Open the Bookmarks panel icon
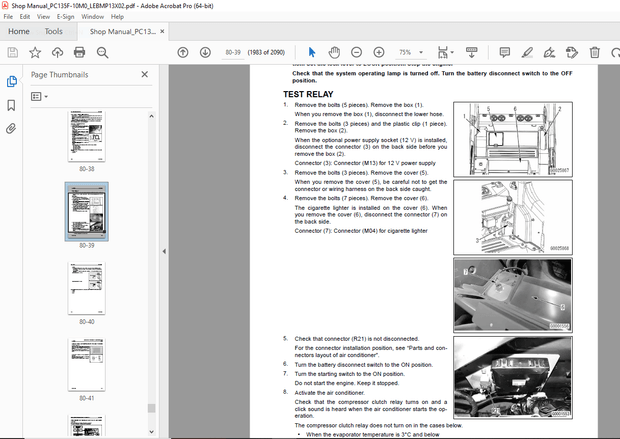Image resolution: width=620 pixels, height=439 pixels. click(11, 105)
